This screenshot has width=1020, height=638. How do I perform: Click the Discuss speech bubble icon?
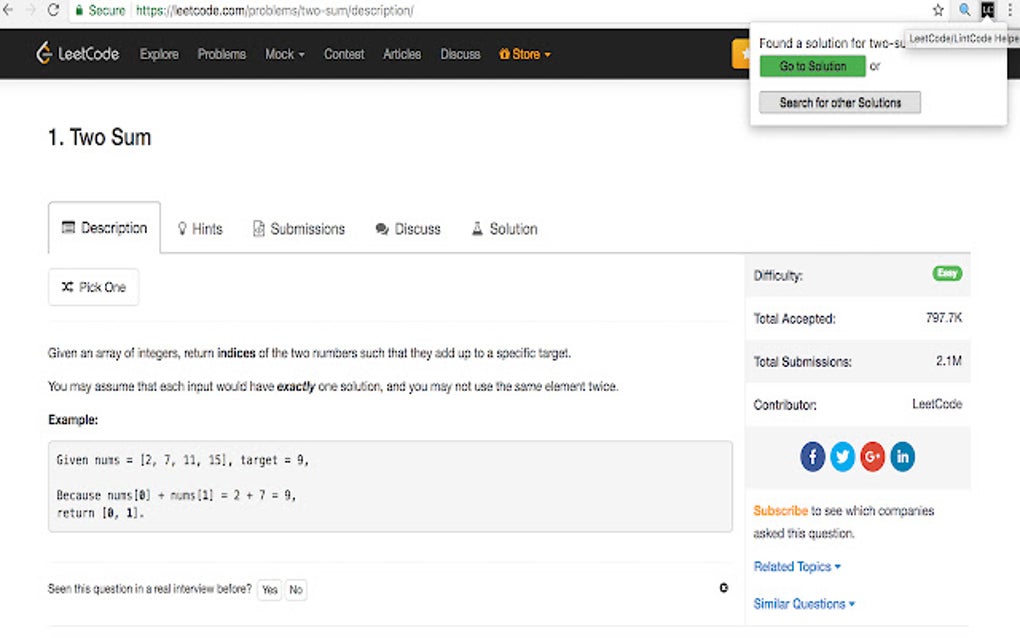click(381, 229)
